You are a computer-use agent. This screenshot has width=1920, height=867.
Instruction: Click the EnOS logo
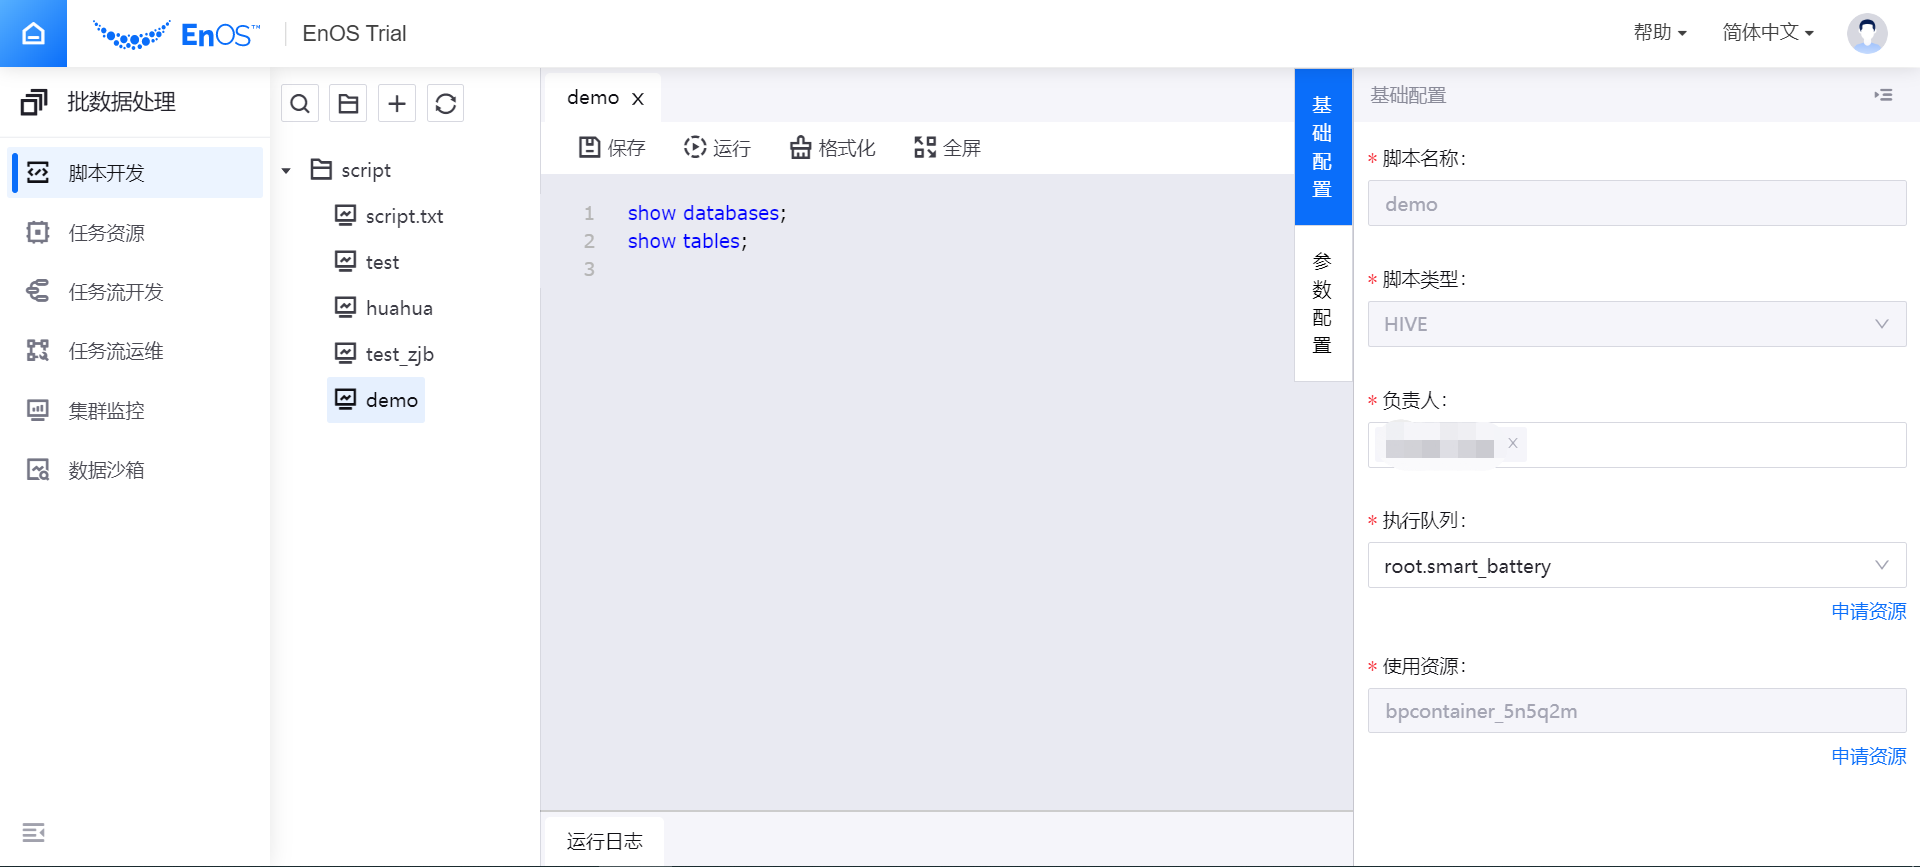click(x=176, y=34)
